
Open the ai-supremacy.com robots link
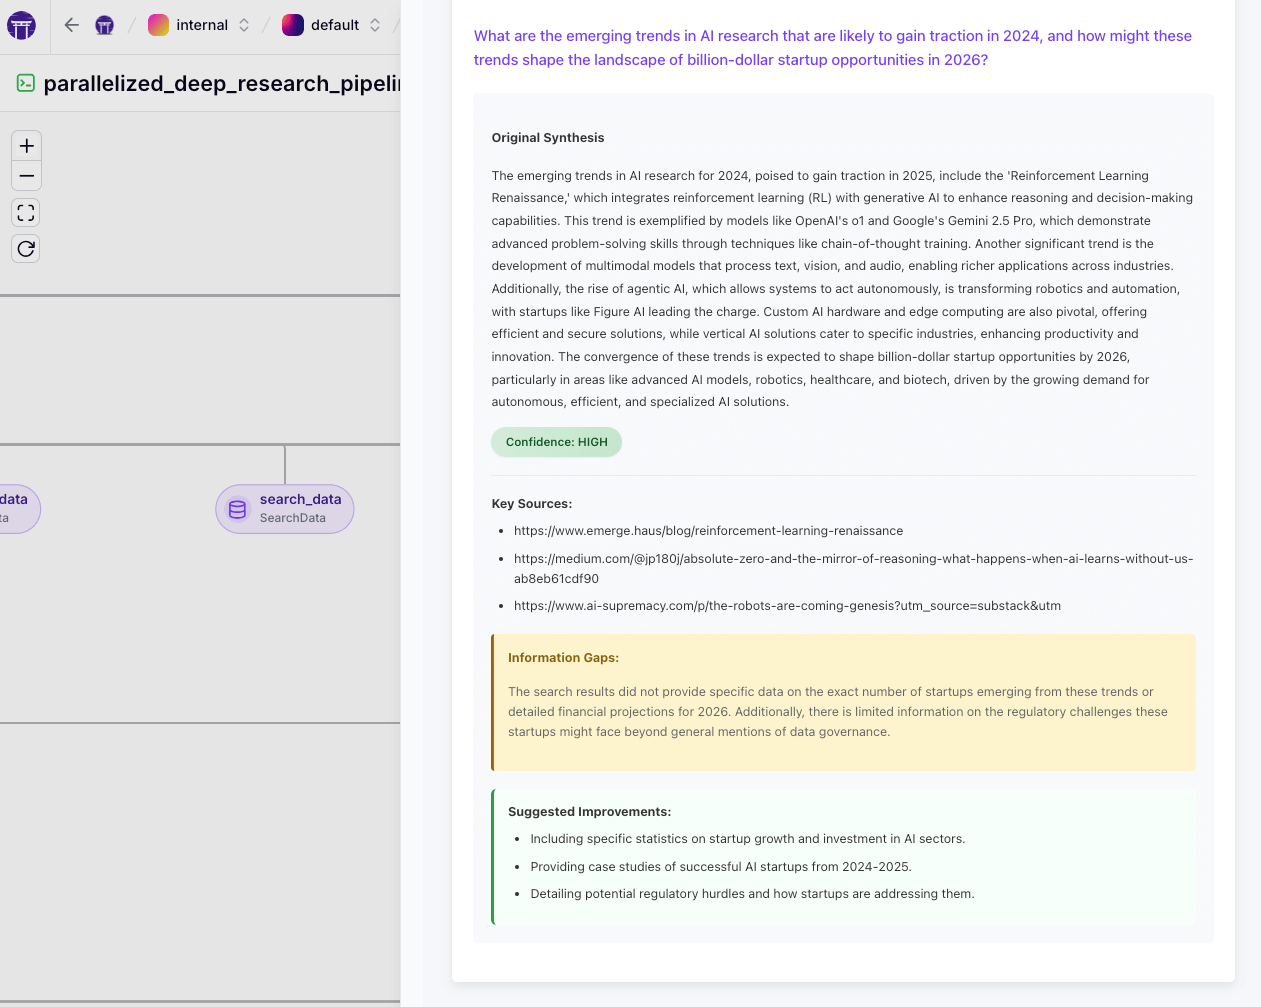click(787, 606)
